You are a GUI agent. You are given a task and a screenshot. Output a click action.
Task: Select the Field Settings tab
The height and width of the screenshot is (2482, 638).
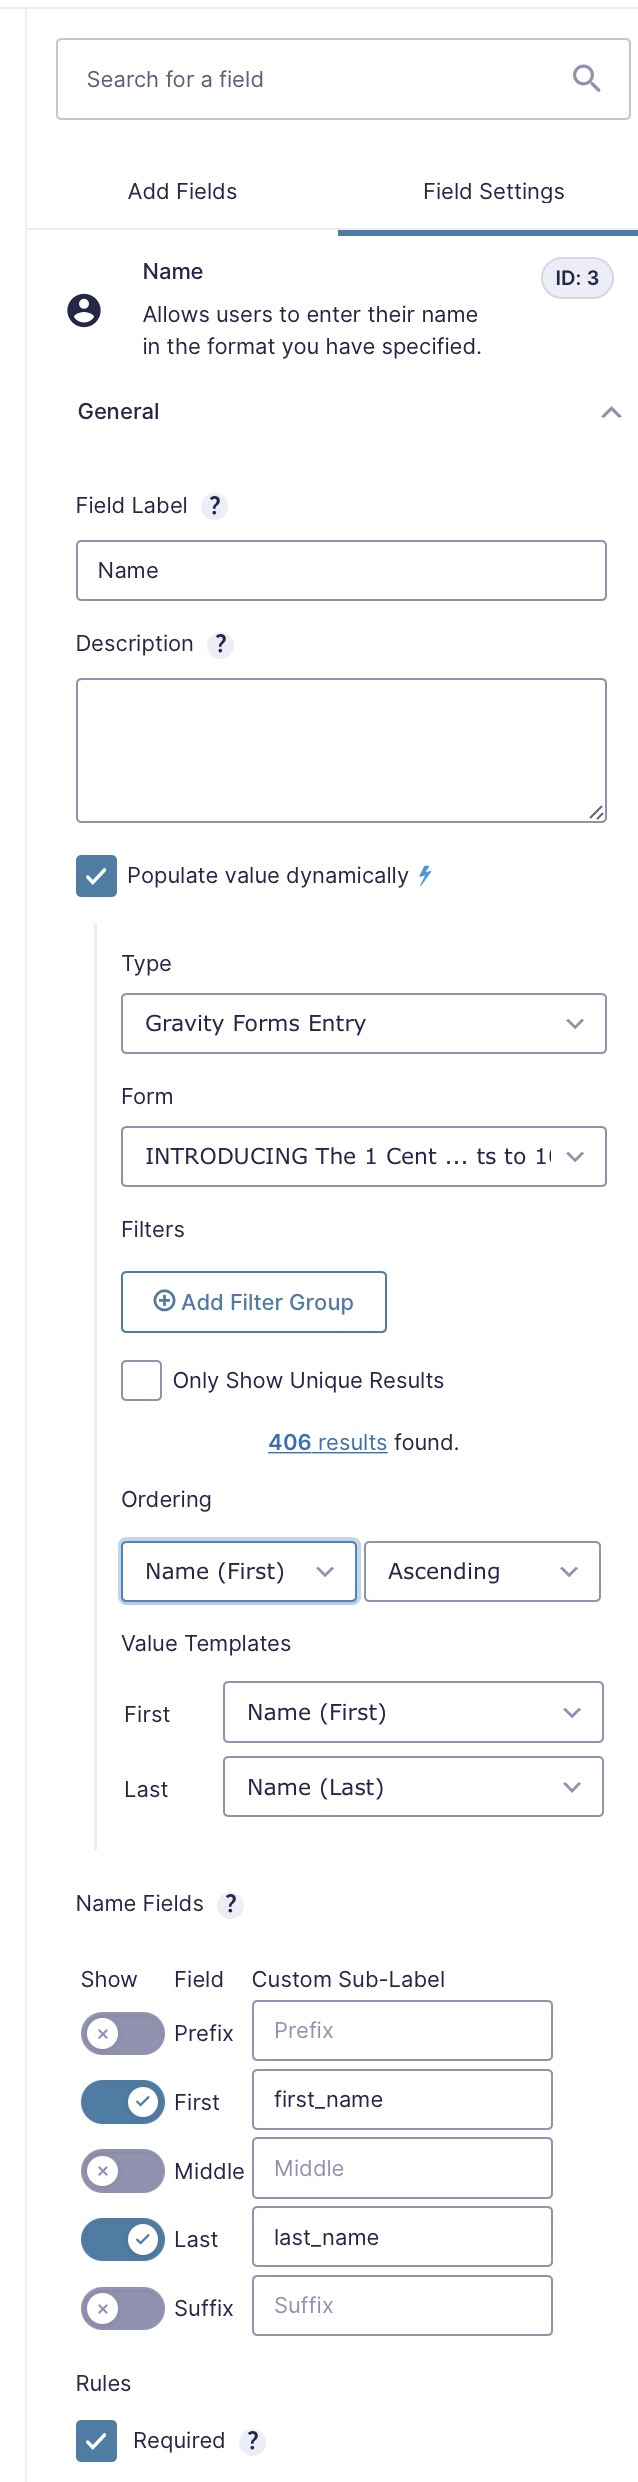493,191
